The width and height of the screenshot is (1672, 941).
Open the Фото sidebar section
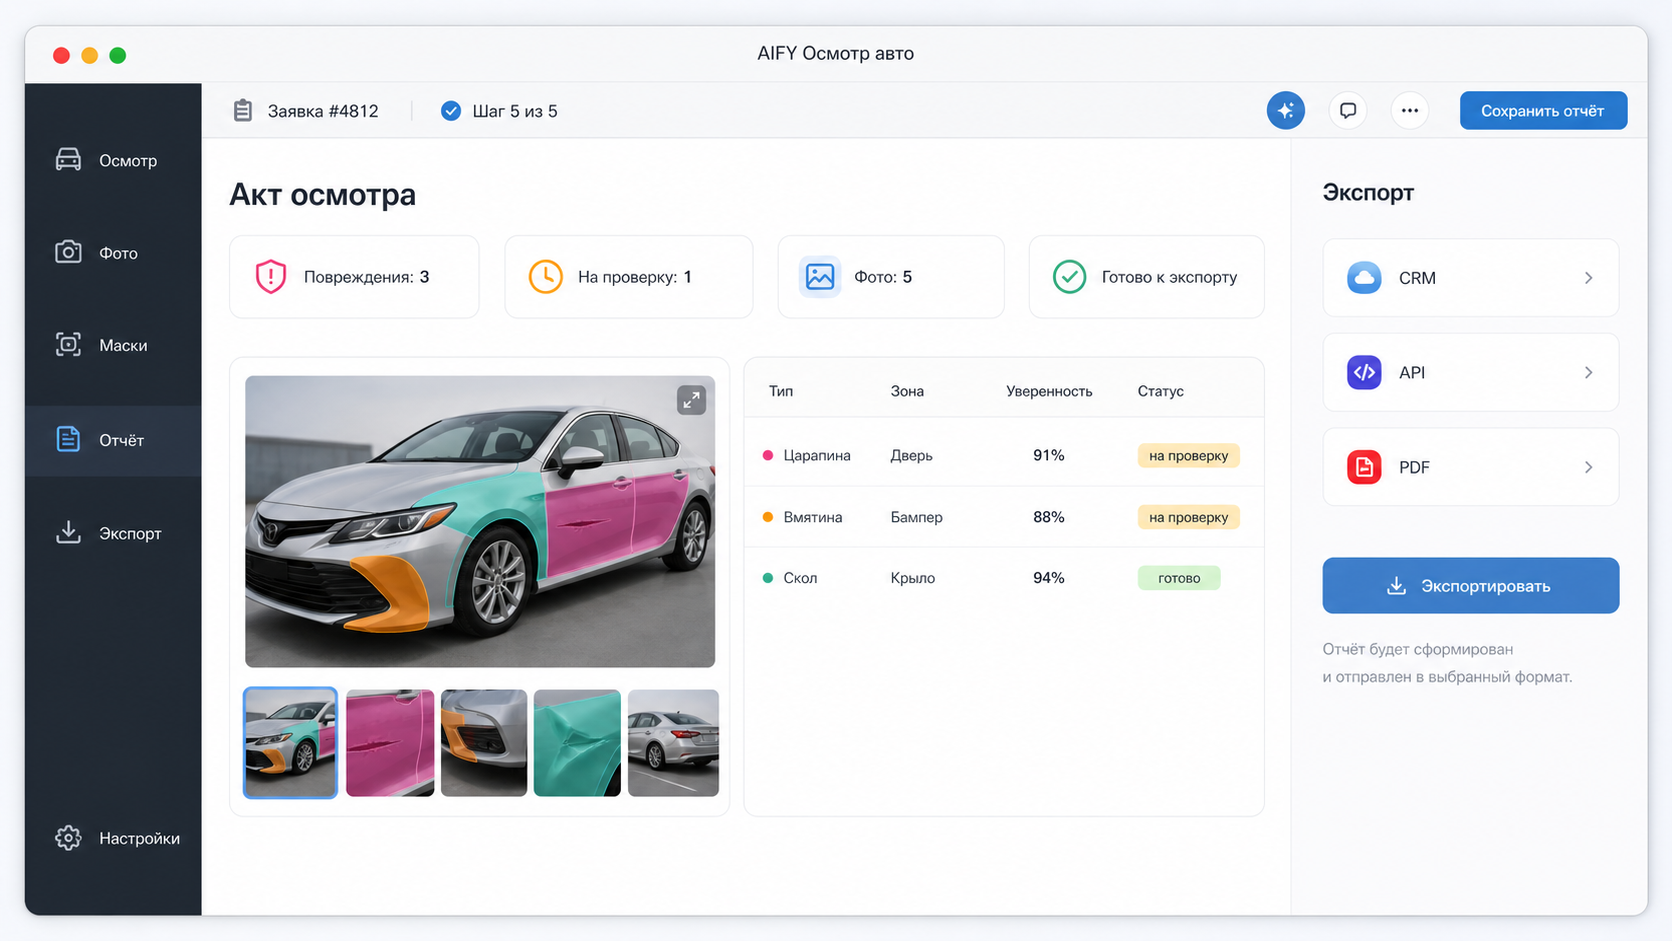[113, 253]
